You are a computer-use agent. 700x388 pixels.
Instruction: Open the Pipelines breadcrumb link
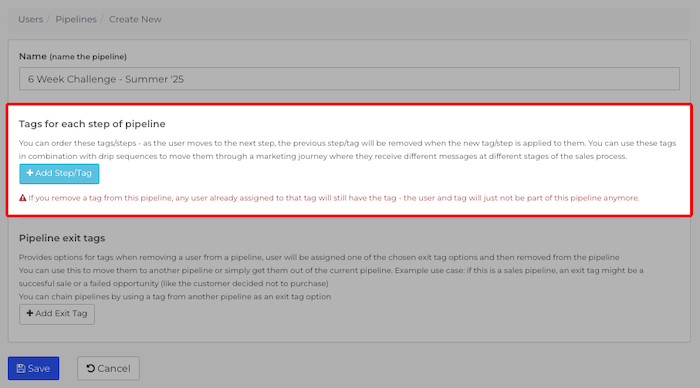[76, 19]
